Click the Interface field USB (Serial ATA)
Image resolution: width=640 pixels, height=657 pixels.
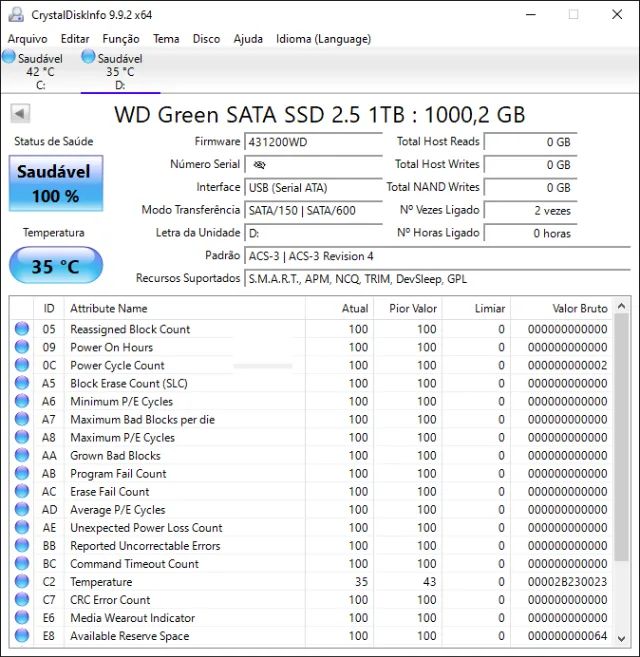click(x=314, y=187)
